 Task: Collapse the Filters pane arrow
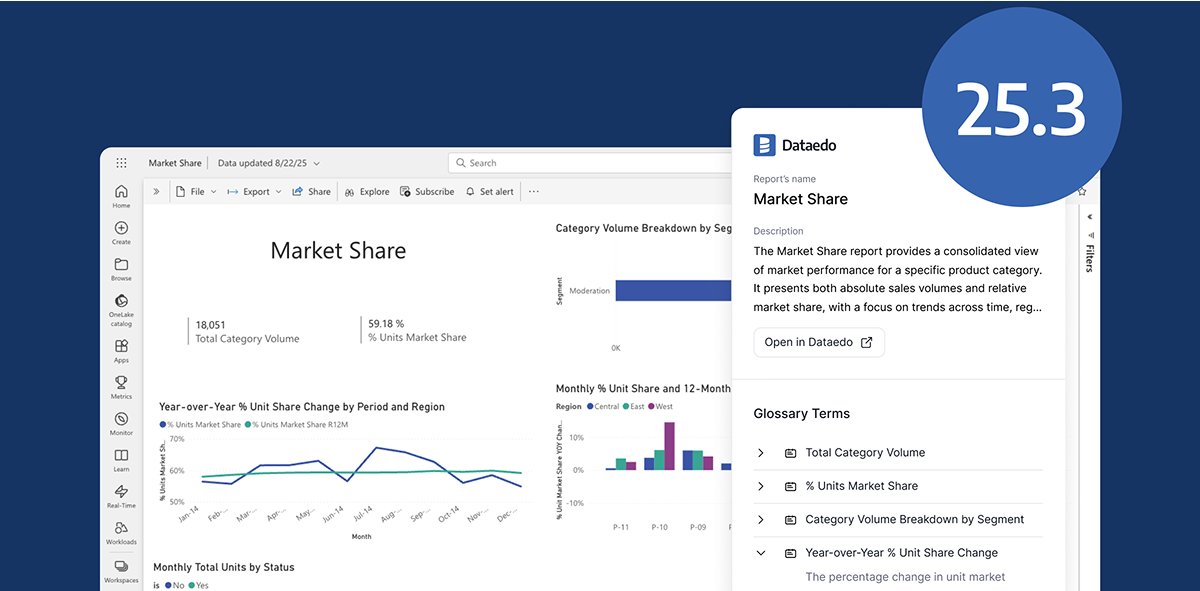click(1090, 217)
